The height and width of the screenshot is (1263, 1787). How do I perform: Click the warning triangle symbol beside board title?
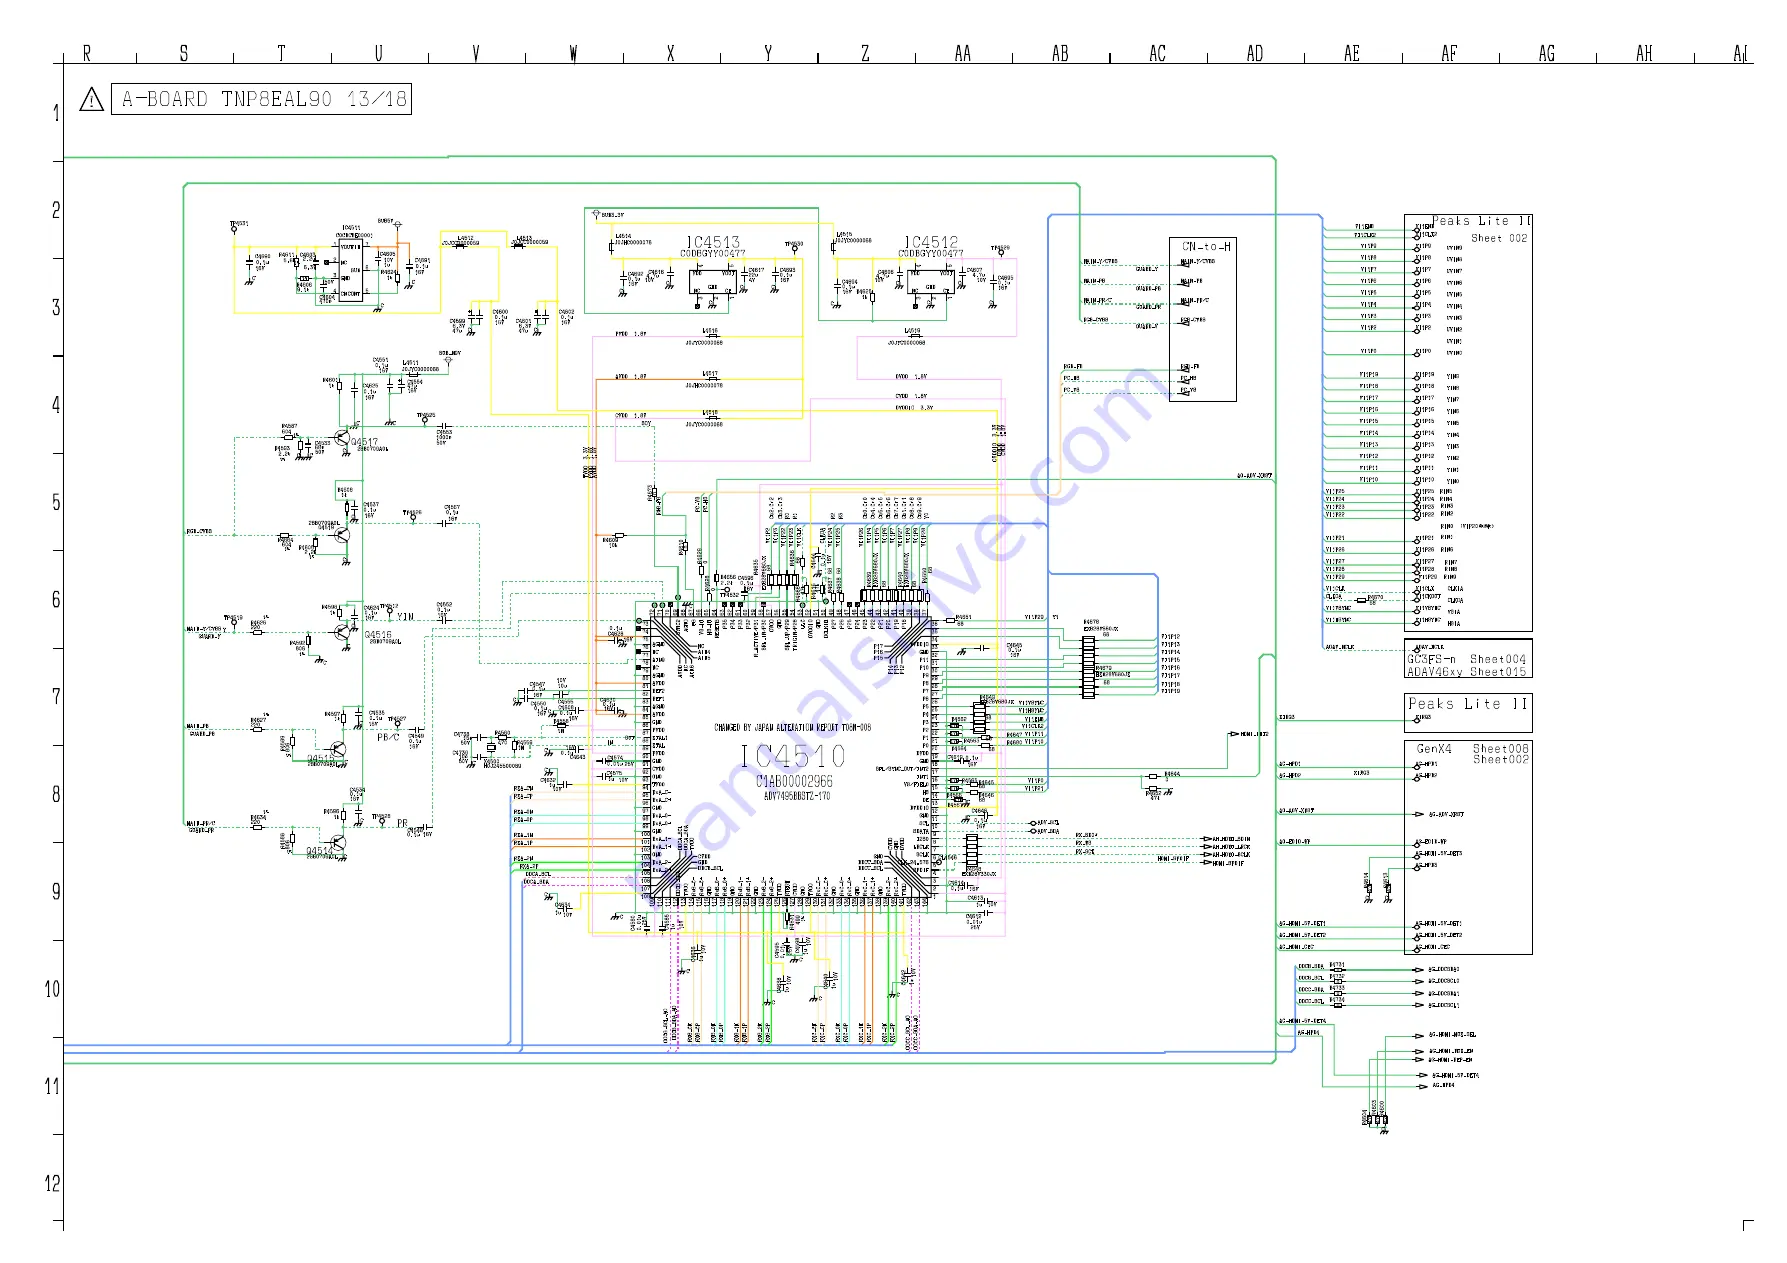pyautogui.click(x=92, y=100)
